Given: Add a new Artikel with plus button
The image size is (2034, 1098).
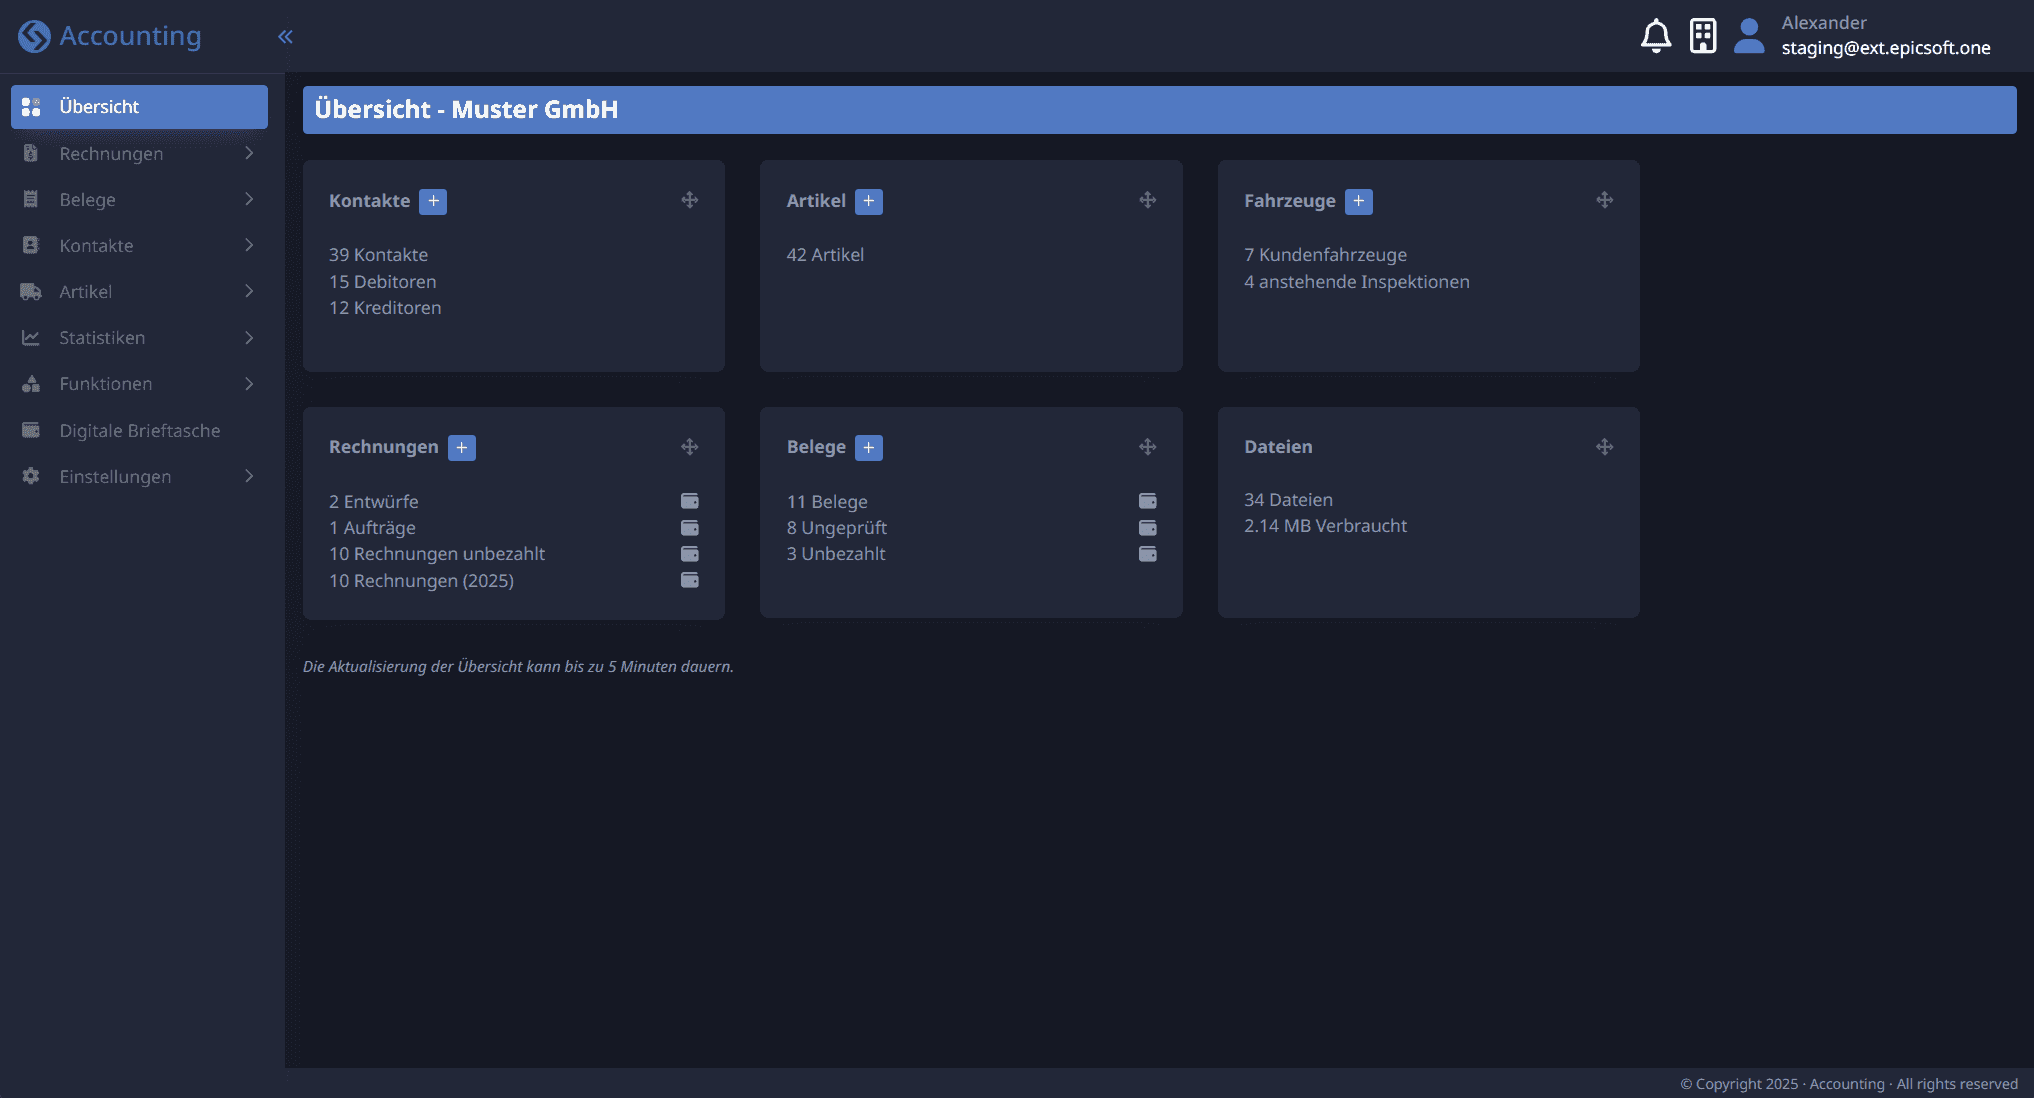Looking at the screenshot, I should [x=869, y=201].
